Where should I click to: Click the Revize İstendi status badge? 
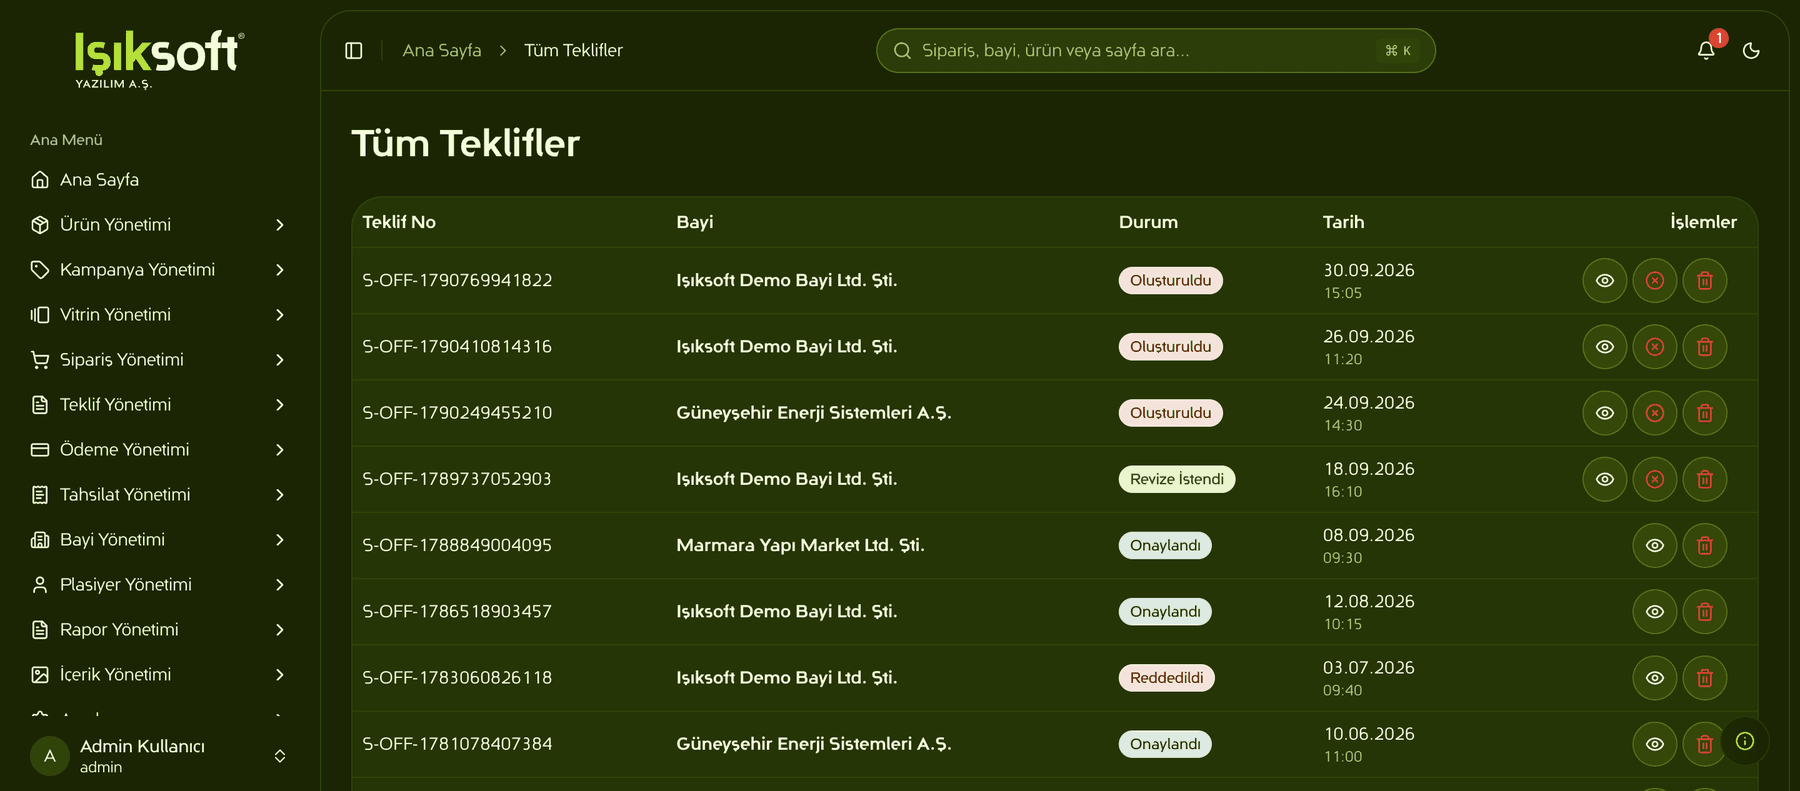pos(1177,479)
